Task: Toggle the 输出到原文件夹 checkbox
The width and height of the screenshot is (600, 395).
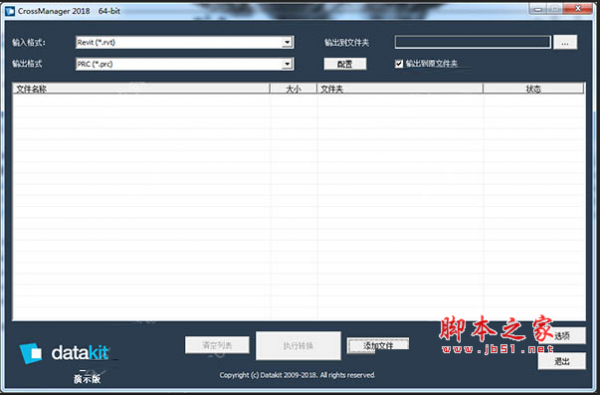Action: (399, 64)
